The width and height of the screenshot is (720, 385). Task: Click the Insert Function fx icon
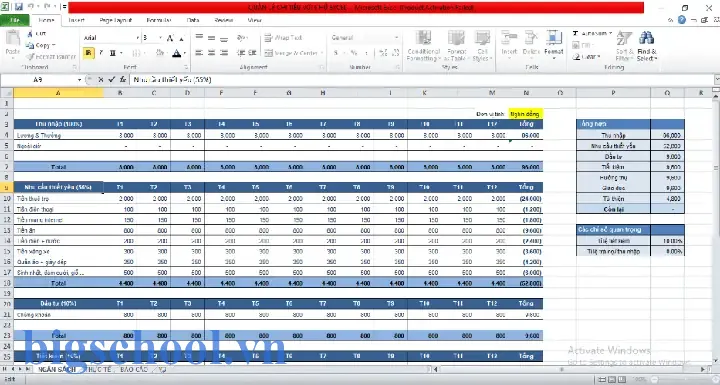point(123,80)
